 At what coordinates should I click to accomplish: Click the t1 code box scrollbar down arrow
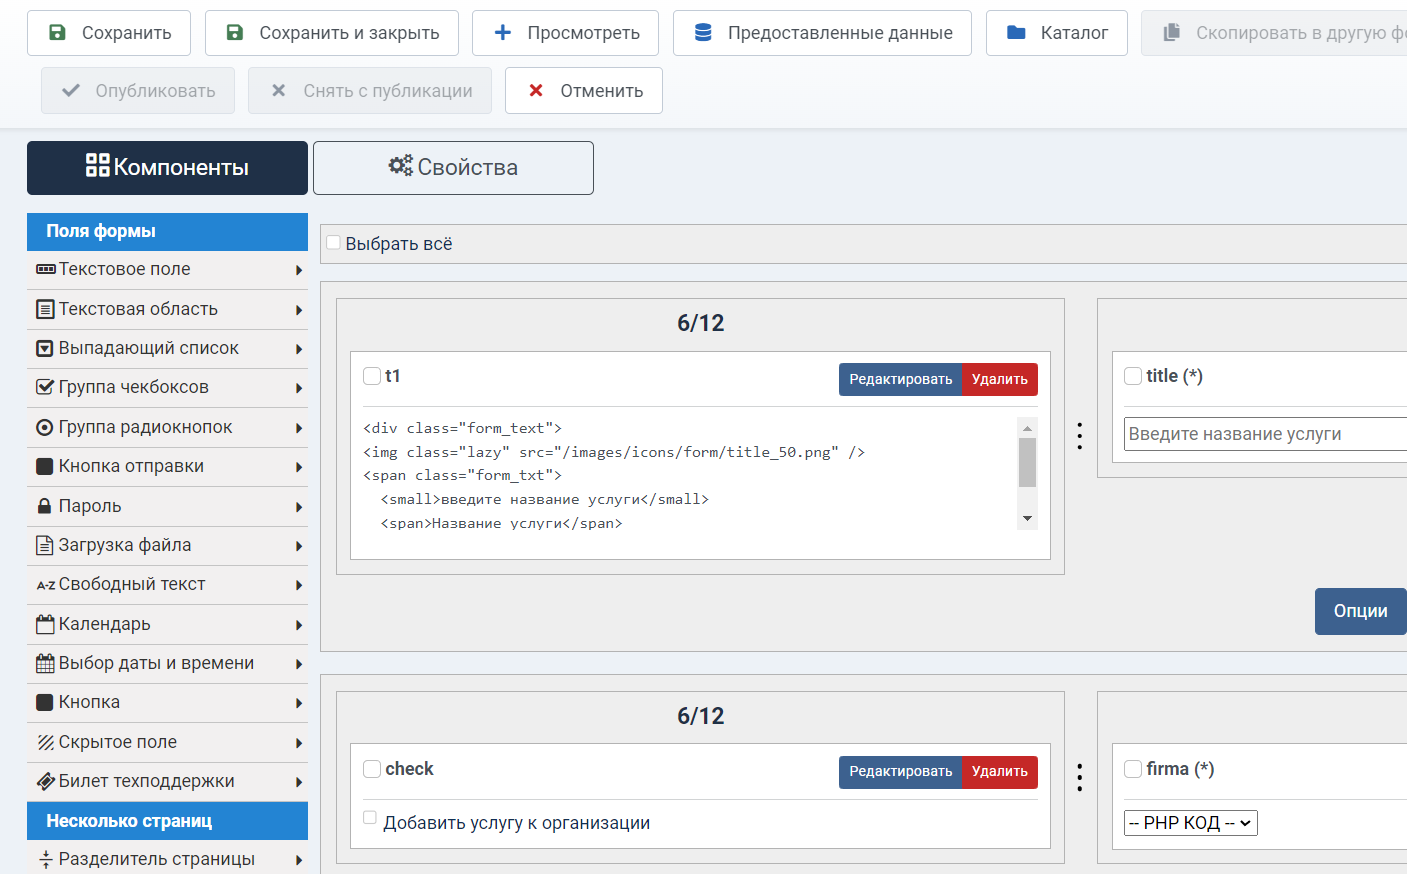(x=1027, y=519)
